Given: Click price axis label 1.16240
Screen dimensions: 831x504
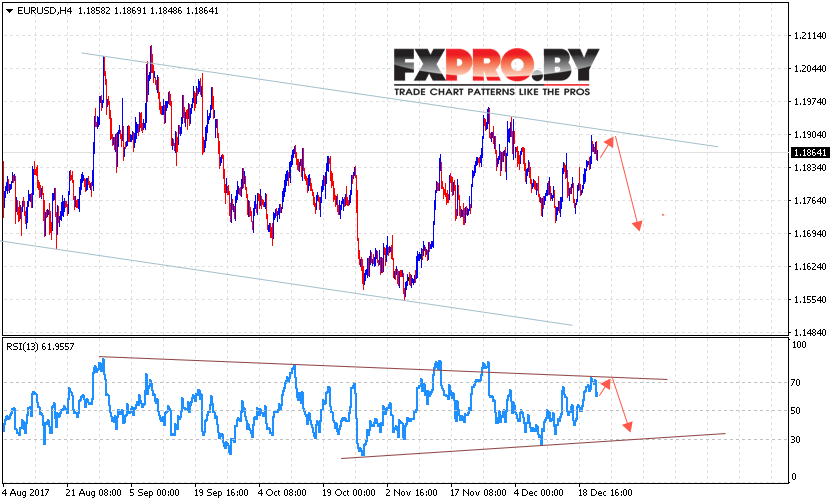Looking at the screenshot, I should (810, 267).
